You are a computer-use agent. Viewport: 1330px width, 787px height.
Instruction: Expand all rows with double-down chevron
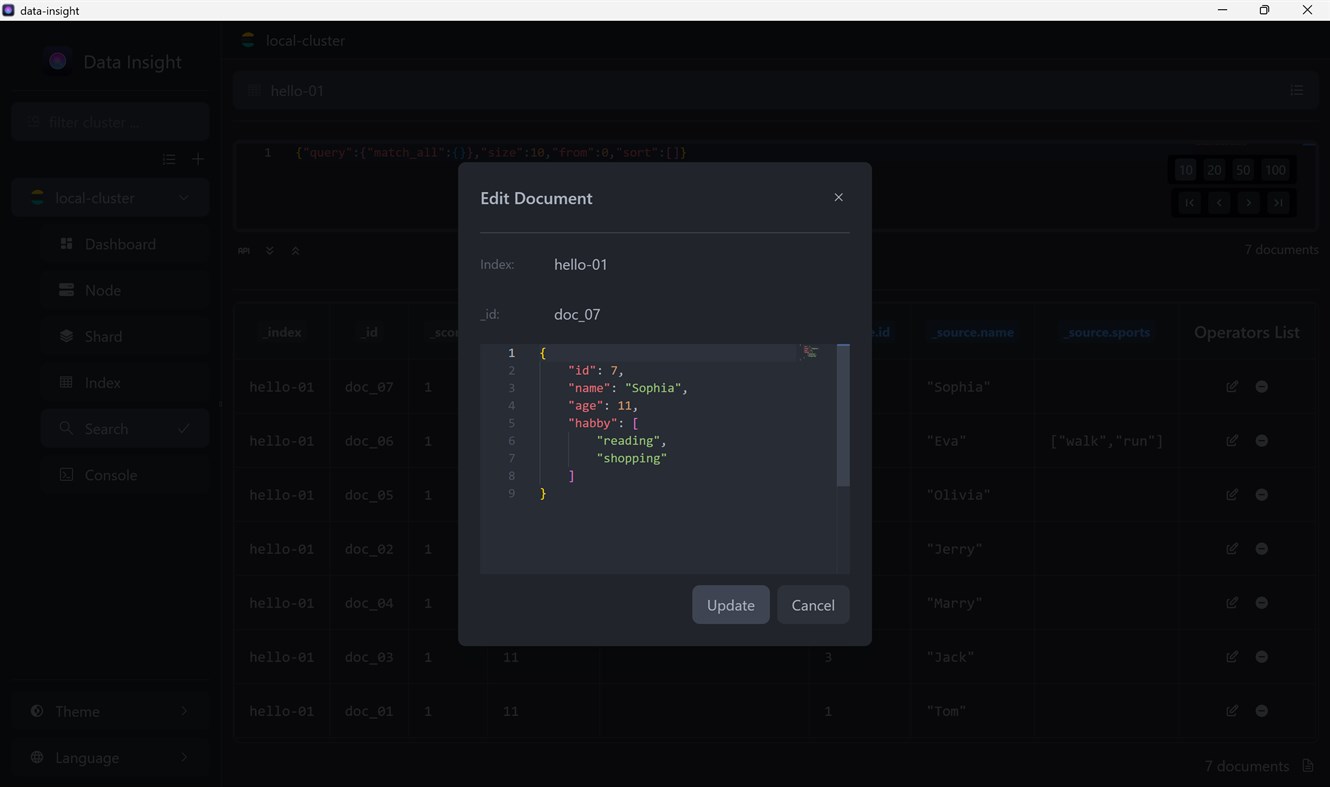[270, 251]
